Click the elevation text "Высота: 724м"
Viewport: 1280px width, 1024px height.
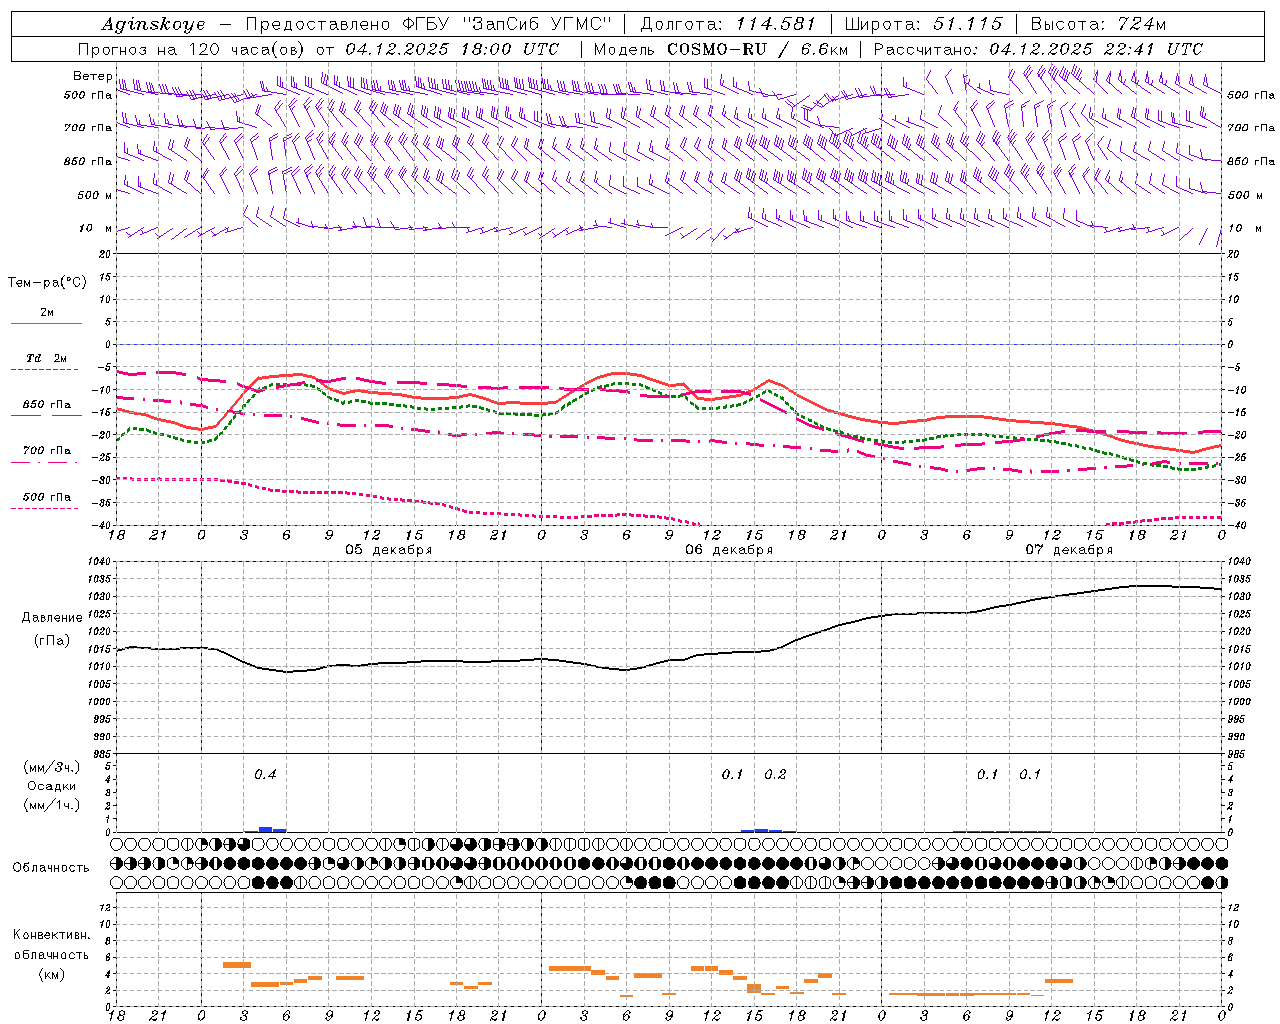[x=1098, y=24]
